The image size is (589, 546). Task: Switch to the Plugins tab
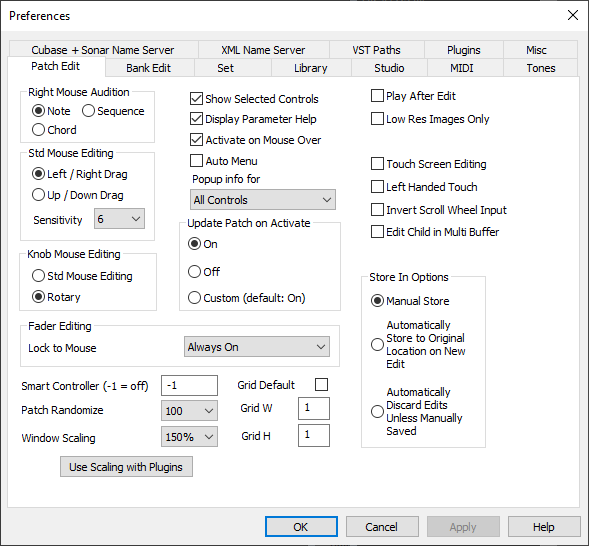(464, 50)
